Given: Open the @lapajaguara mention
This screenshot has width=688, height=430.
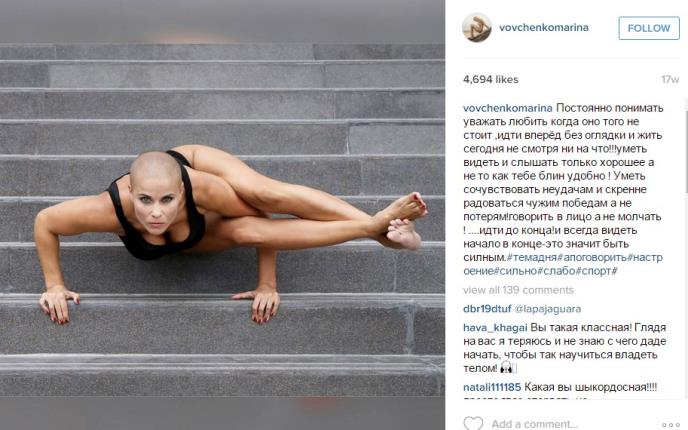Looking at the screenshot, I should point(548,309).
